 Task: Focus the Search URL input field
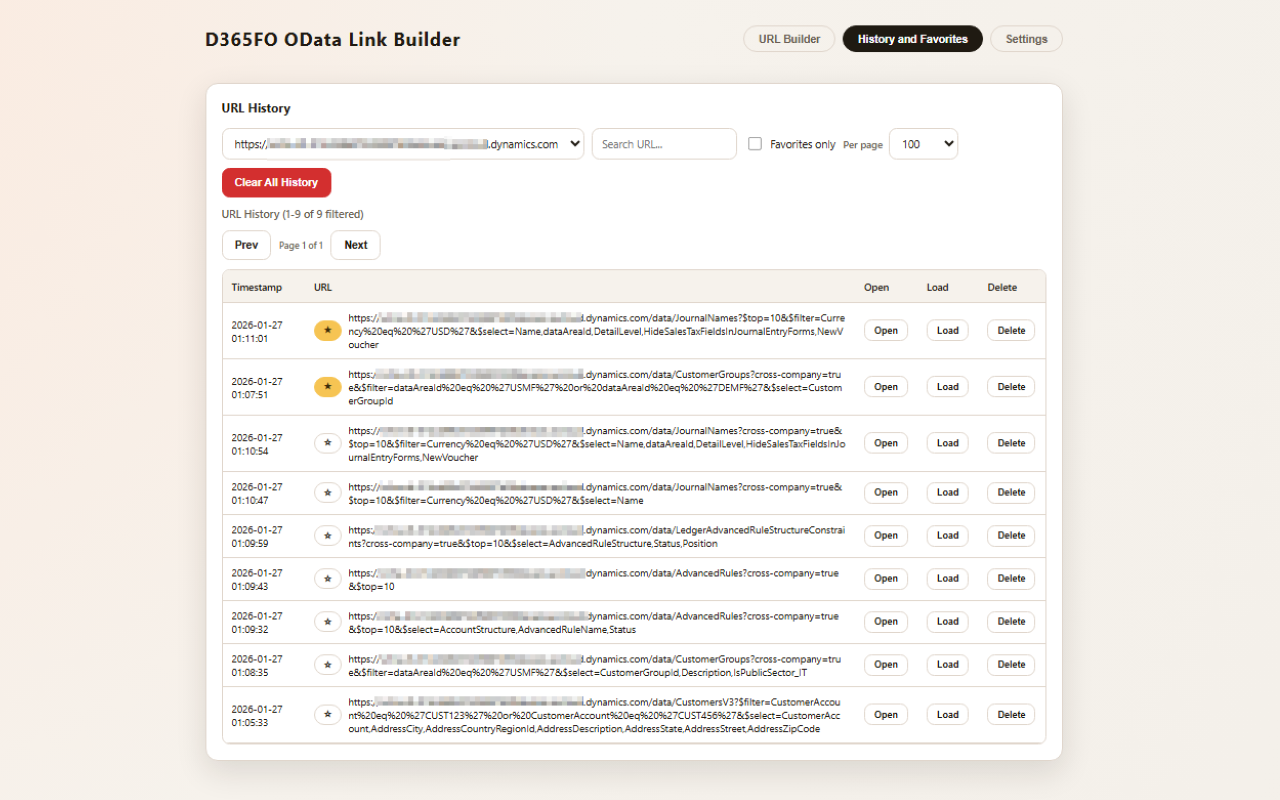click(664, 144)
